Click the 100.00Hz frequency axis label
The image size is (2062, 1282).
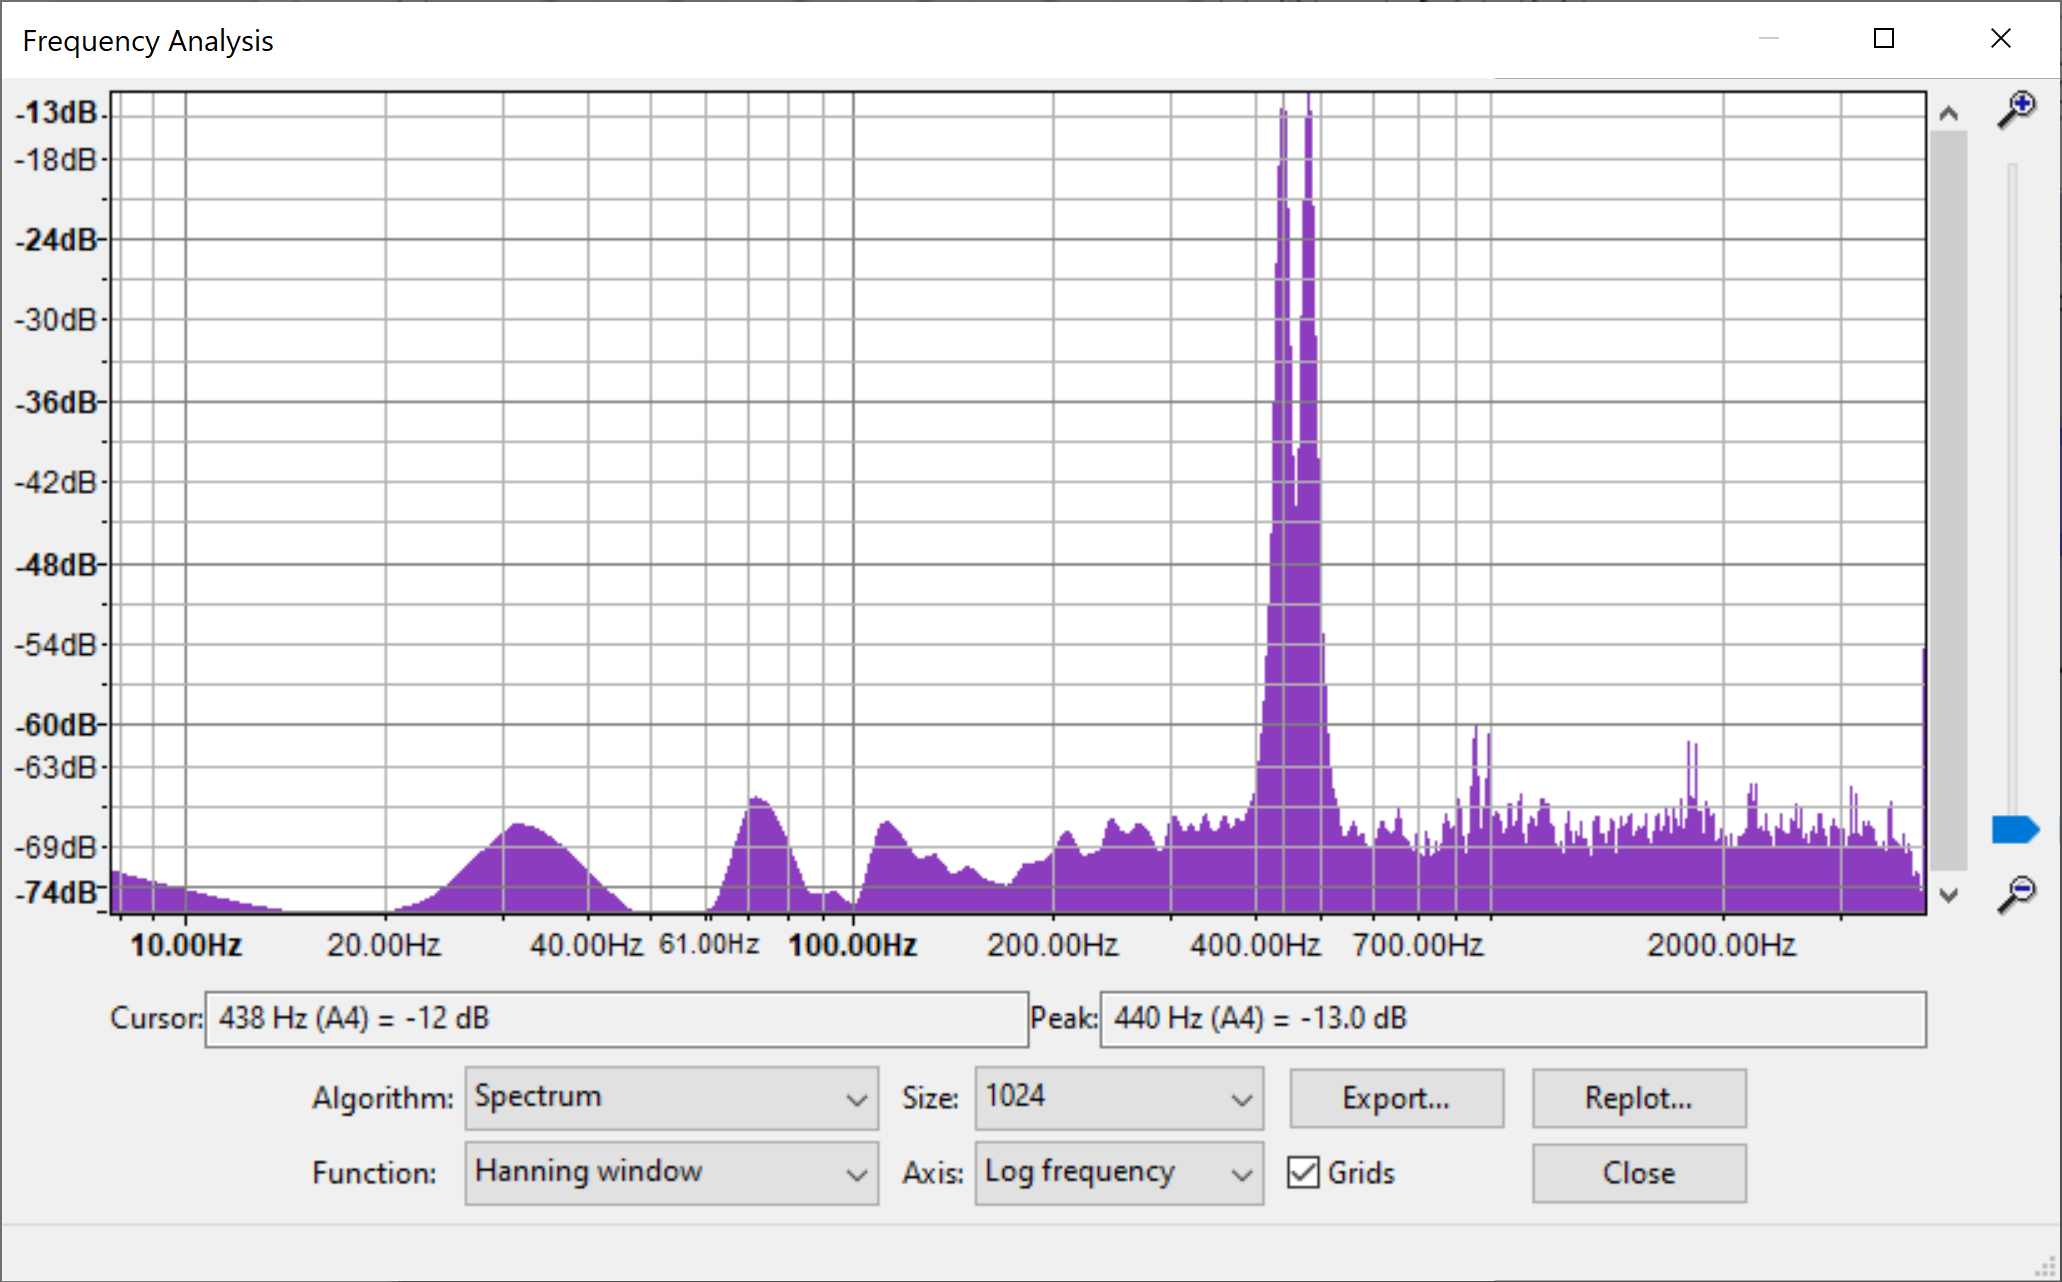point(853,945)
